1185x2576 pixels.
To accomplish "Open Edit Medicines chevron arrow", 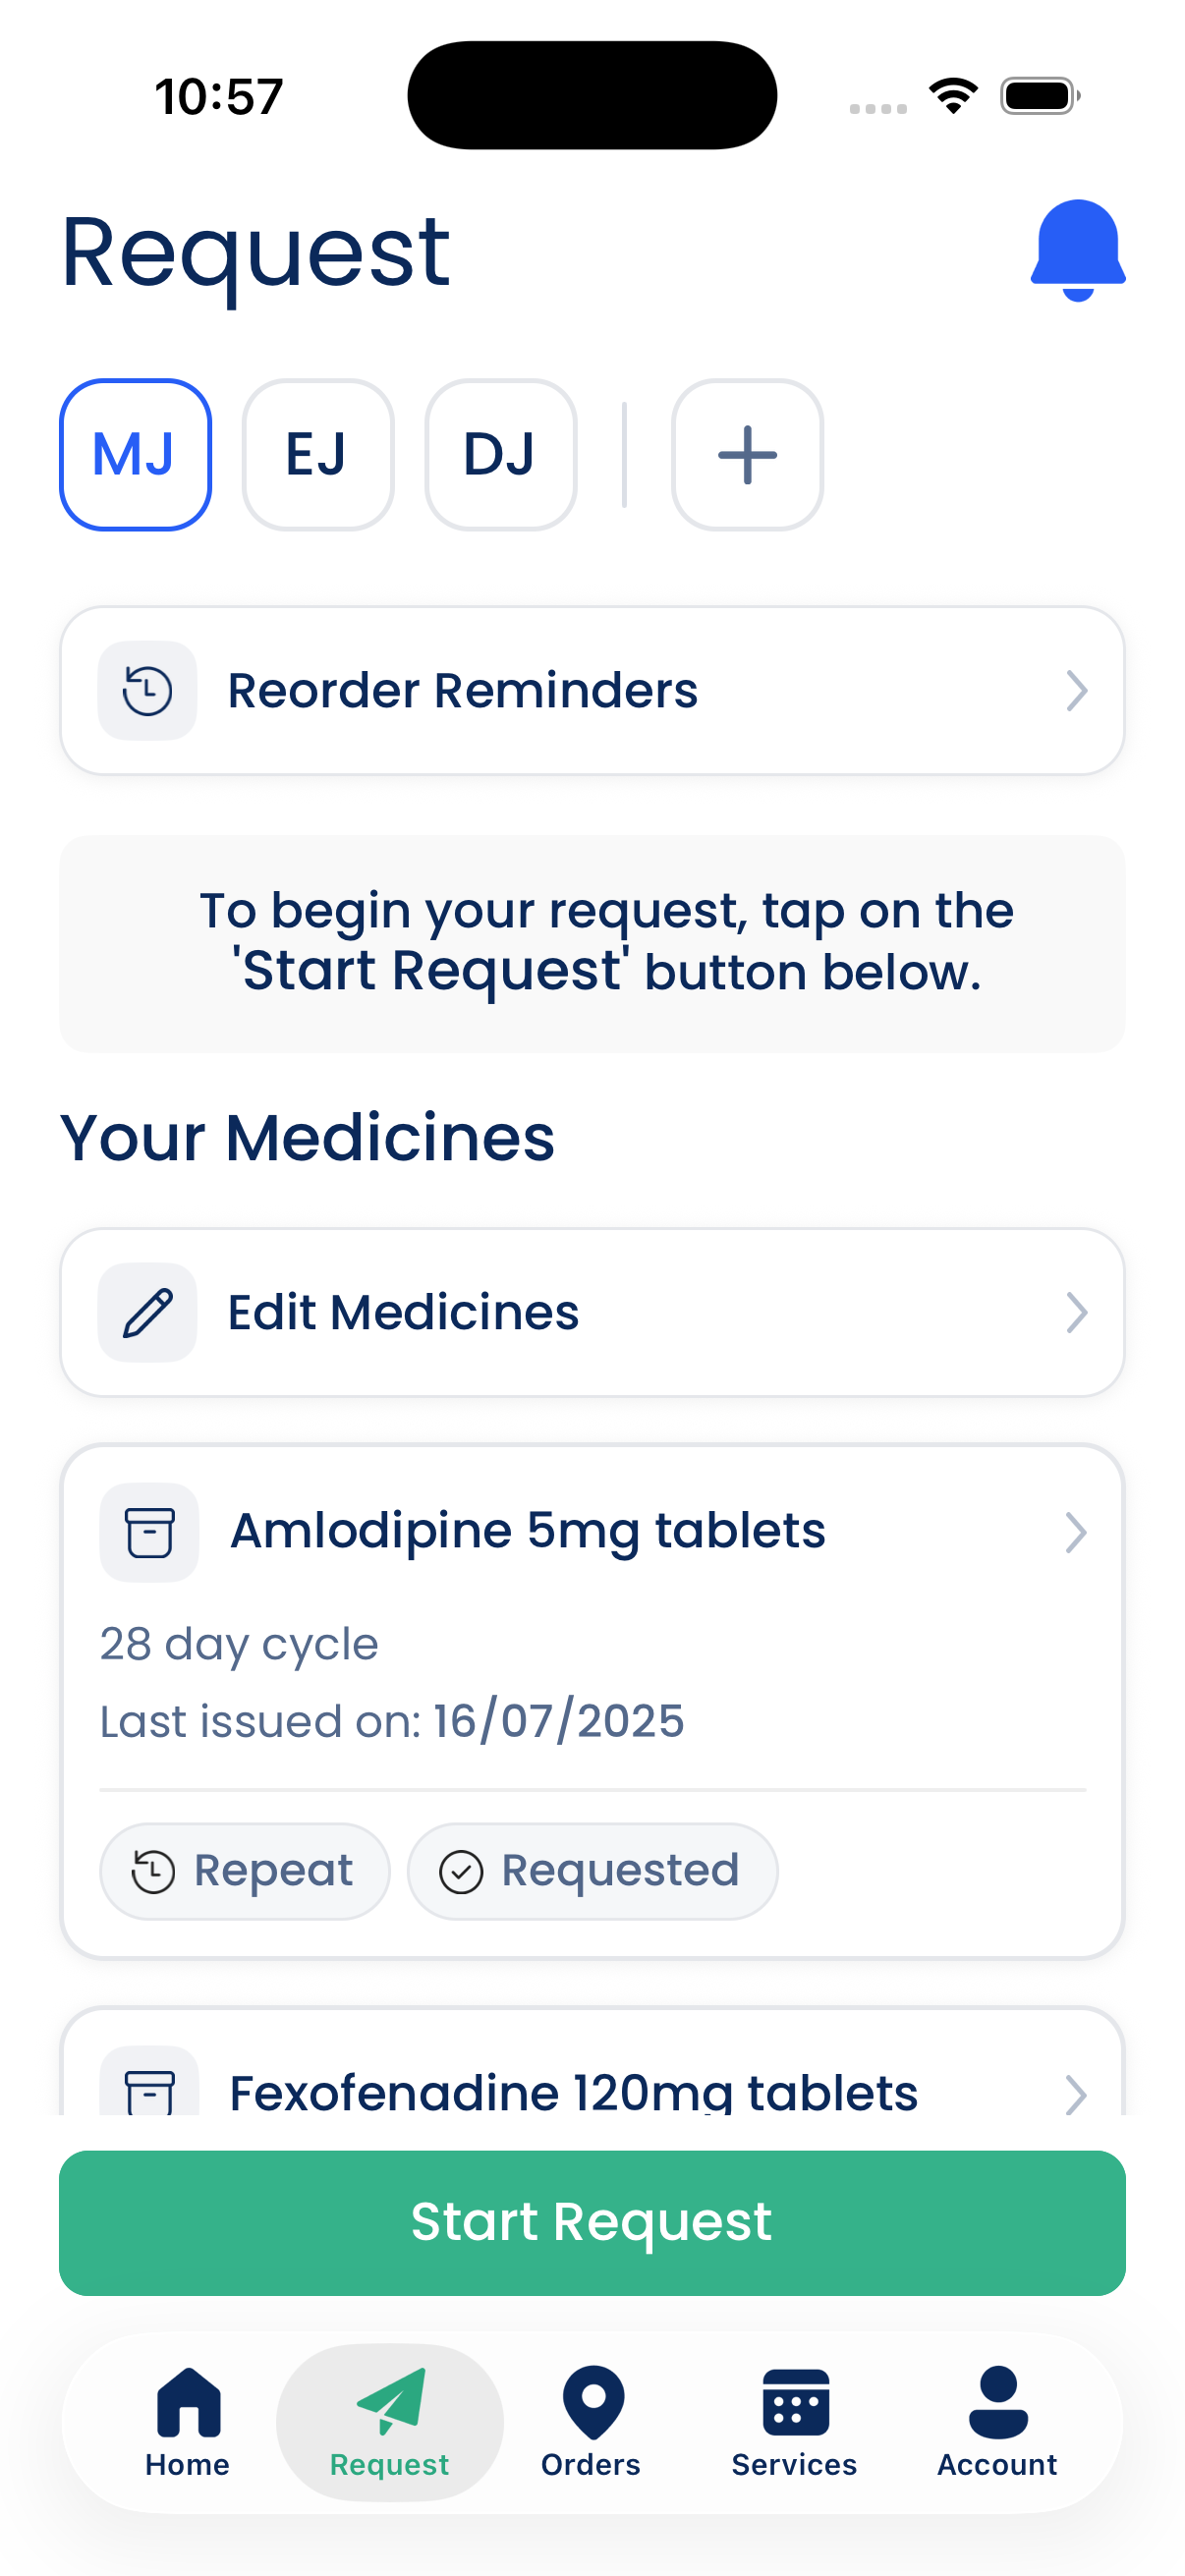I will coord(1076,1312).
